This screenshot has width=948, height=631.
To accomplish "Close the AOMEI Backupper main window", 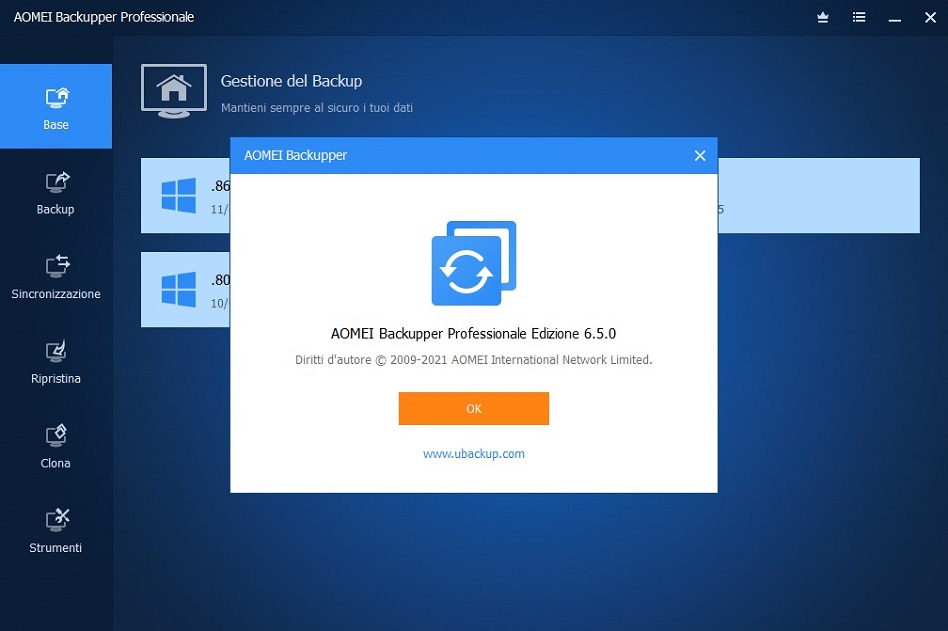I will pyautogui.click(x=930, y=18).
